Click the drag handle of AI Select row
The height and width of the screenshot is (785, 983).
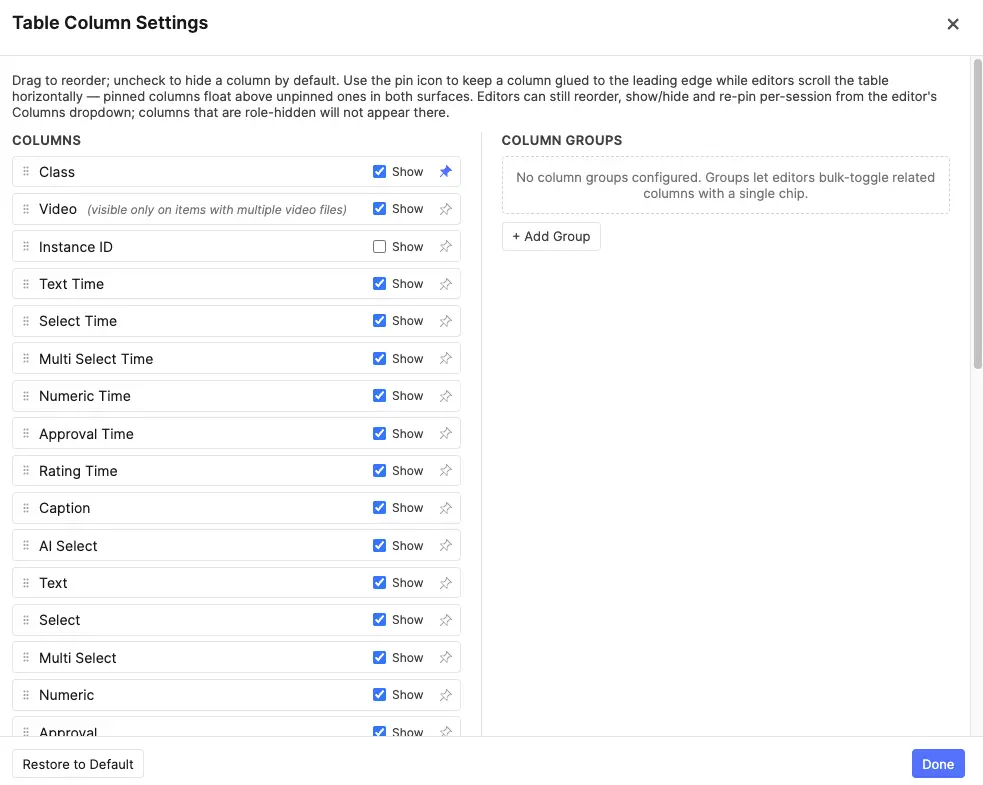26,545
